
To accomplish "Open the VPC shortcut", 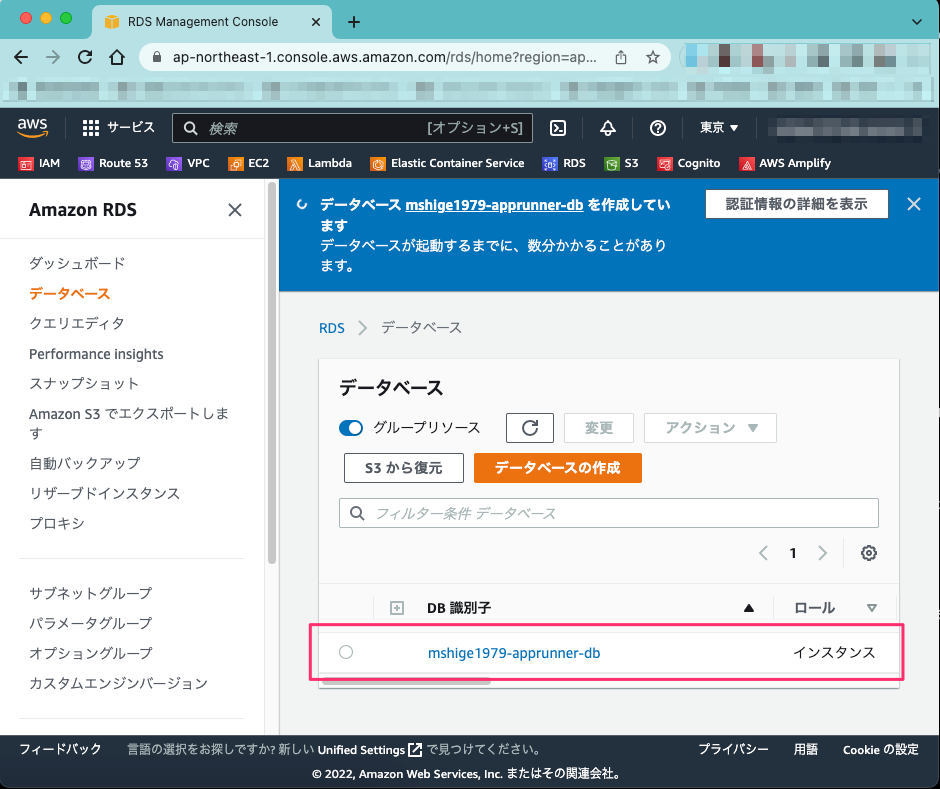I will pyautogui.click(x=188, y=163).
